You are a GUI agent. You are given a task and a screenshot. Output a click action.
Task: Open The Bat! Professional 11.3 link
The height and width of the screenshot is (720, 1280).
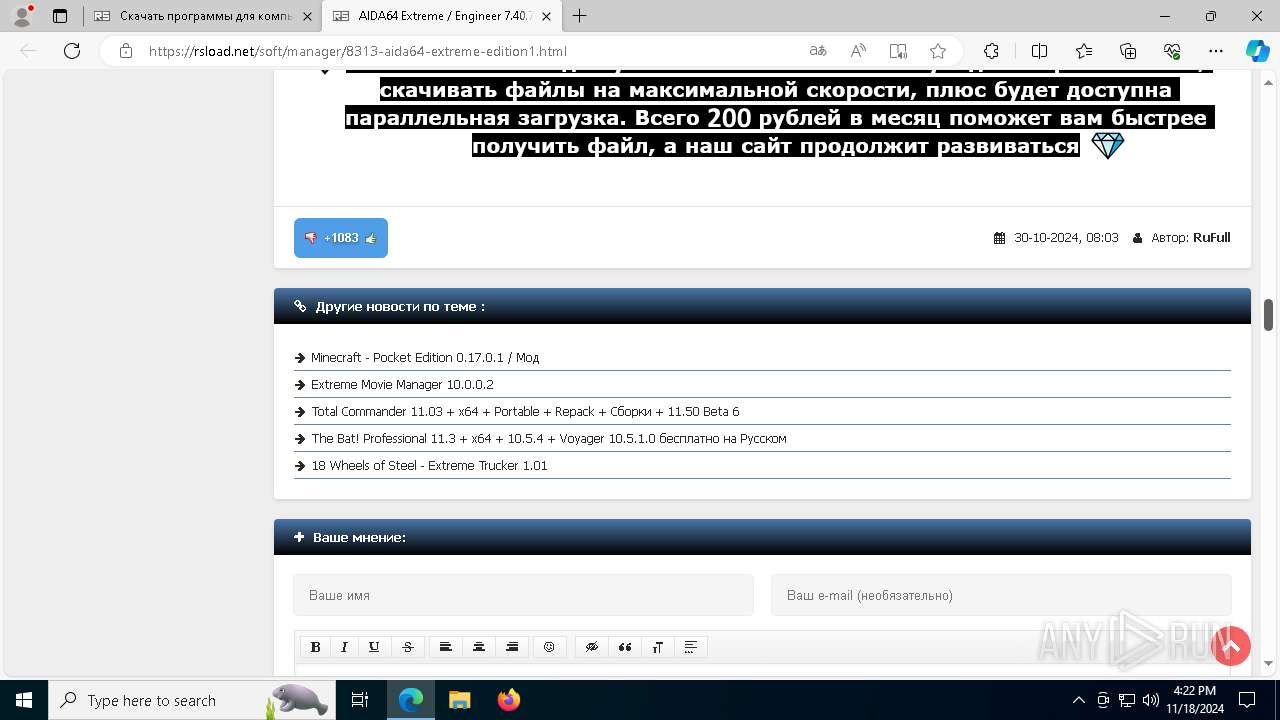(549, 438)
